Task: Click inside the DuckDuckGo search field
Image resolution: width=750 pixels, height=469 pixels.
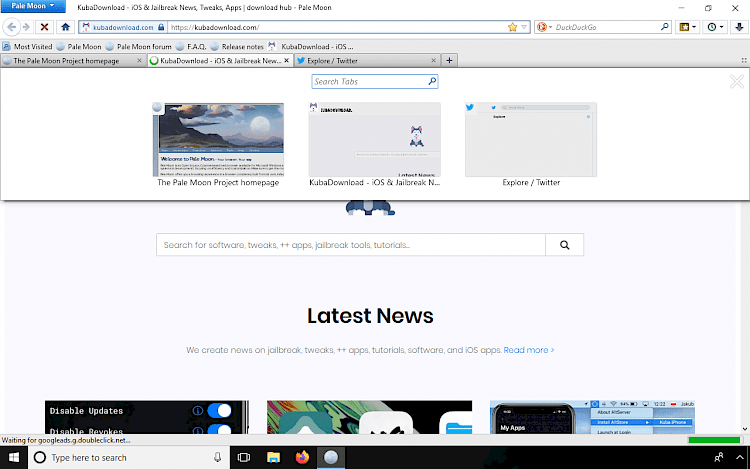Action: [606, 27]
